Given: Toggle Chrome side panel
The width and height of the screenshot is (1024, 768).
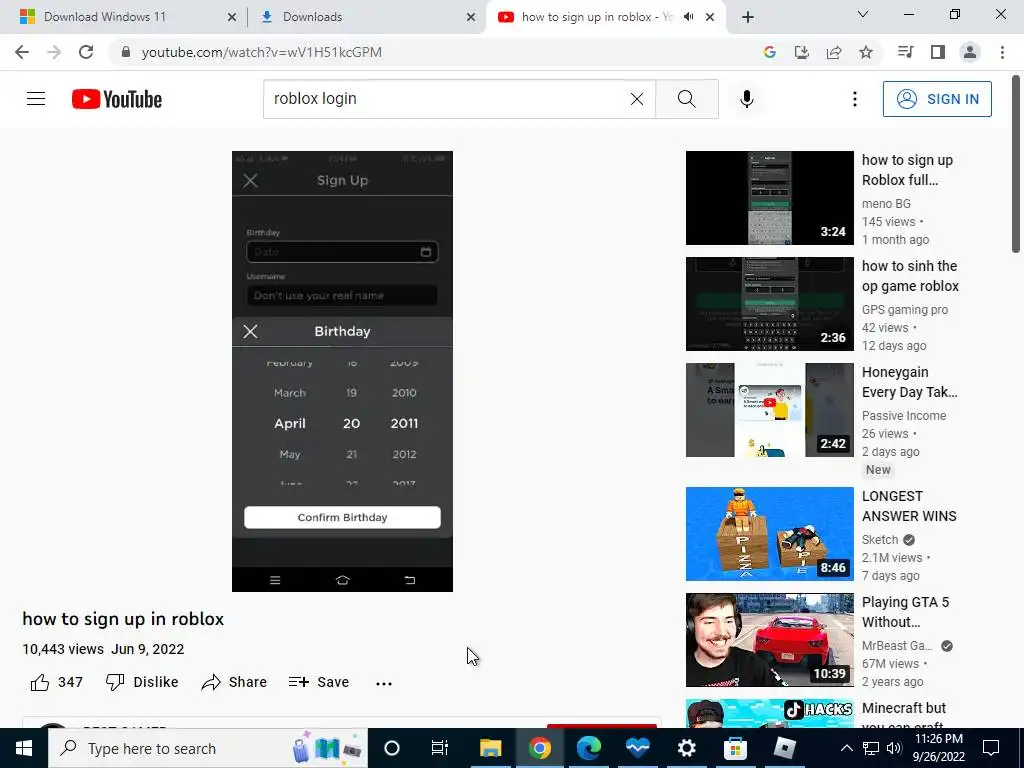Looking at the screenshot, I should (938, 52).
